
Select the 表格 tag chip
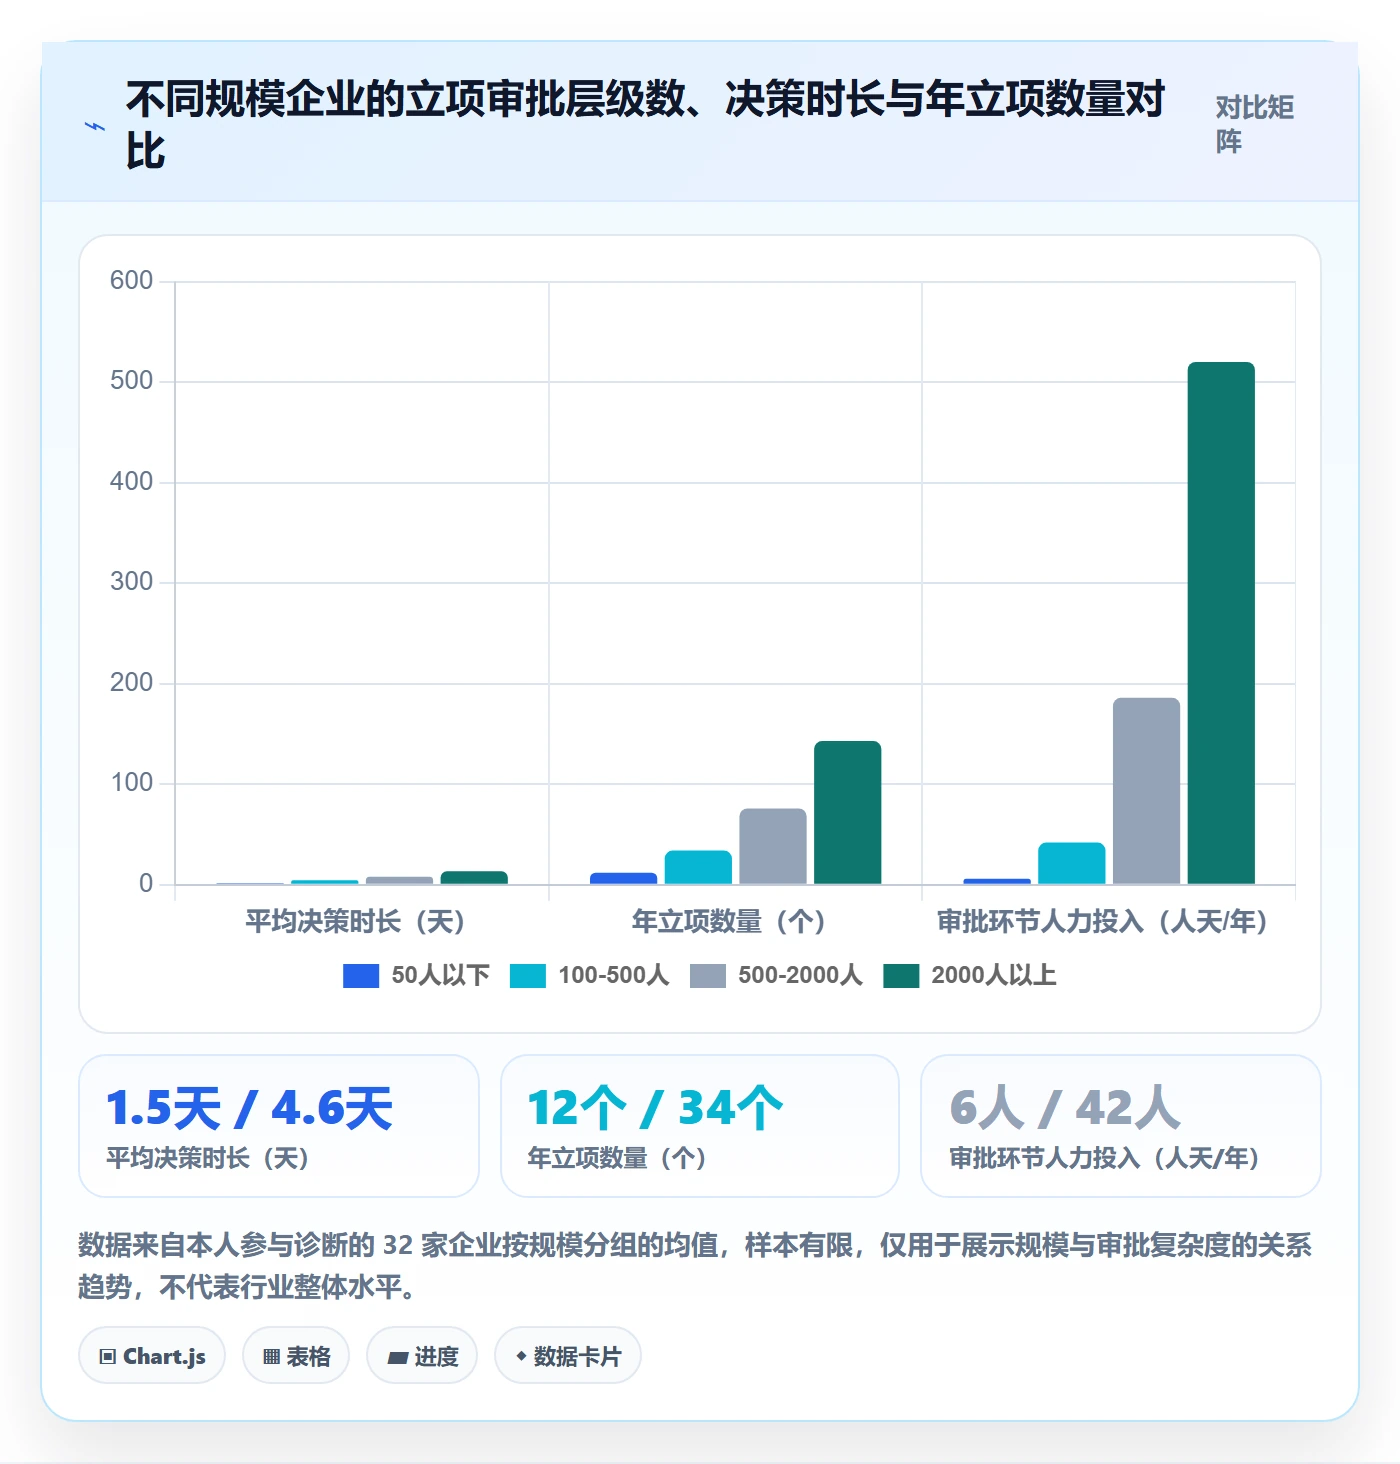coord(296,1356)
